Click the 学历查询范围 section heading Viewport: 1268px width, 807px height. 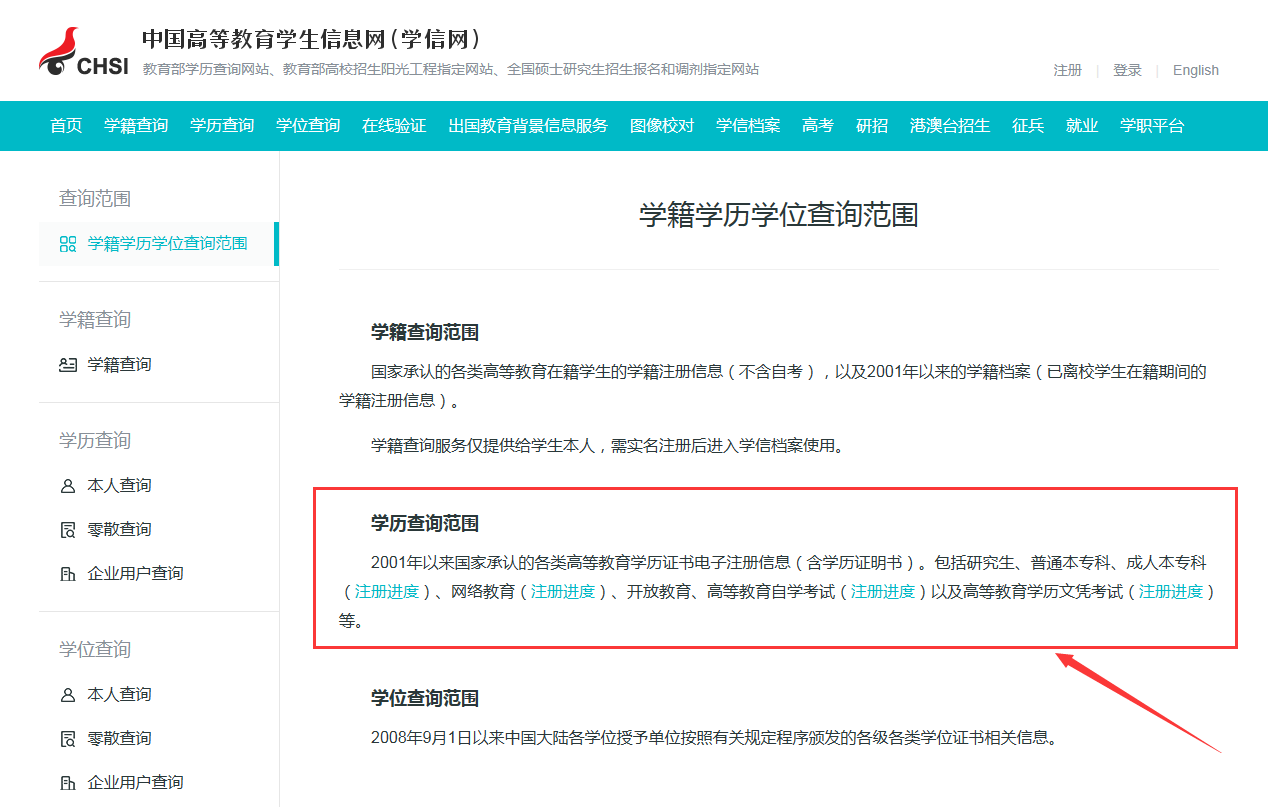425,524
